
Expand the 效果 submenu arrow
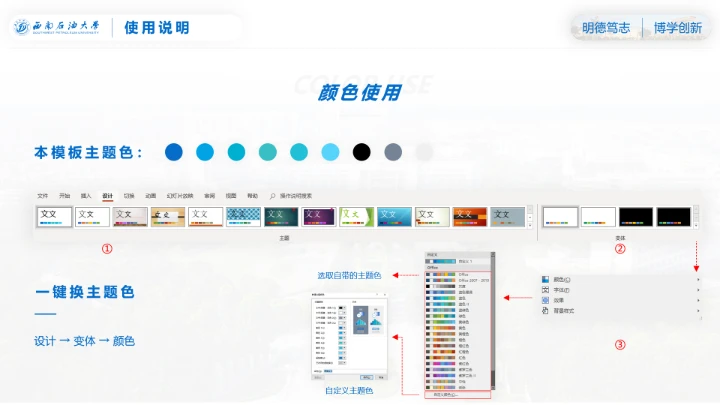(x=698, y=300)
